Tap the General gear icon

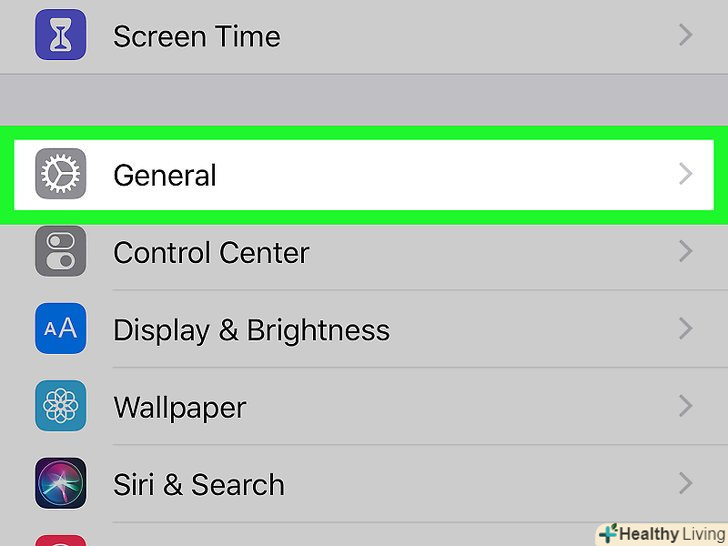pos(60,175)
